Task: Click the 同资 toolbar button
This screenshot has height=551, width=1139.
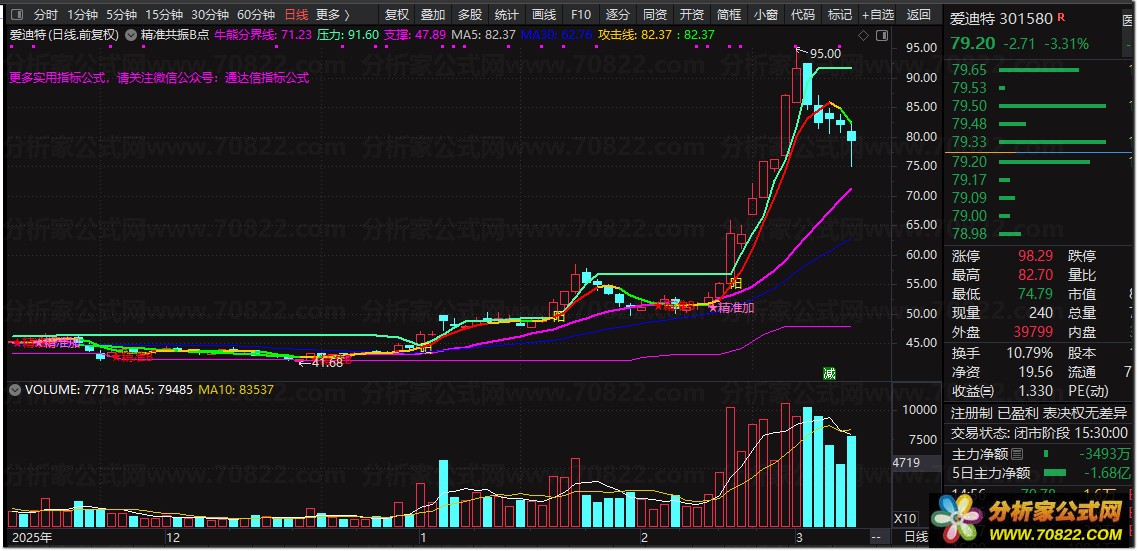Action: [x=654, y=15]
